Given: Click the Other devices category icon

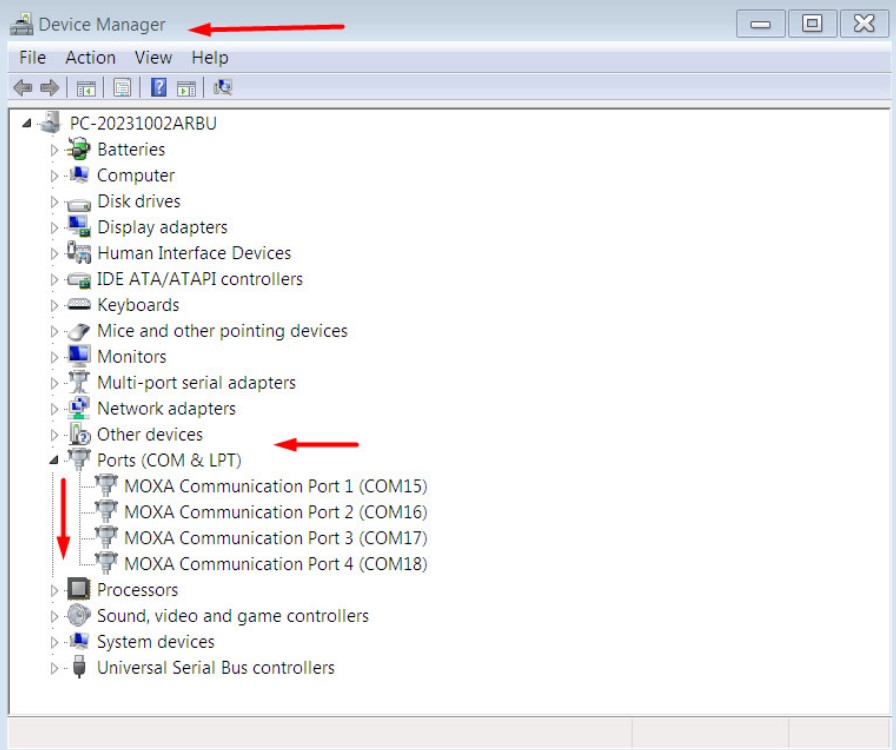Looking at the screenshot, I should (x=79, y=433).
